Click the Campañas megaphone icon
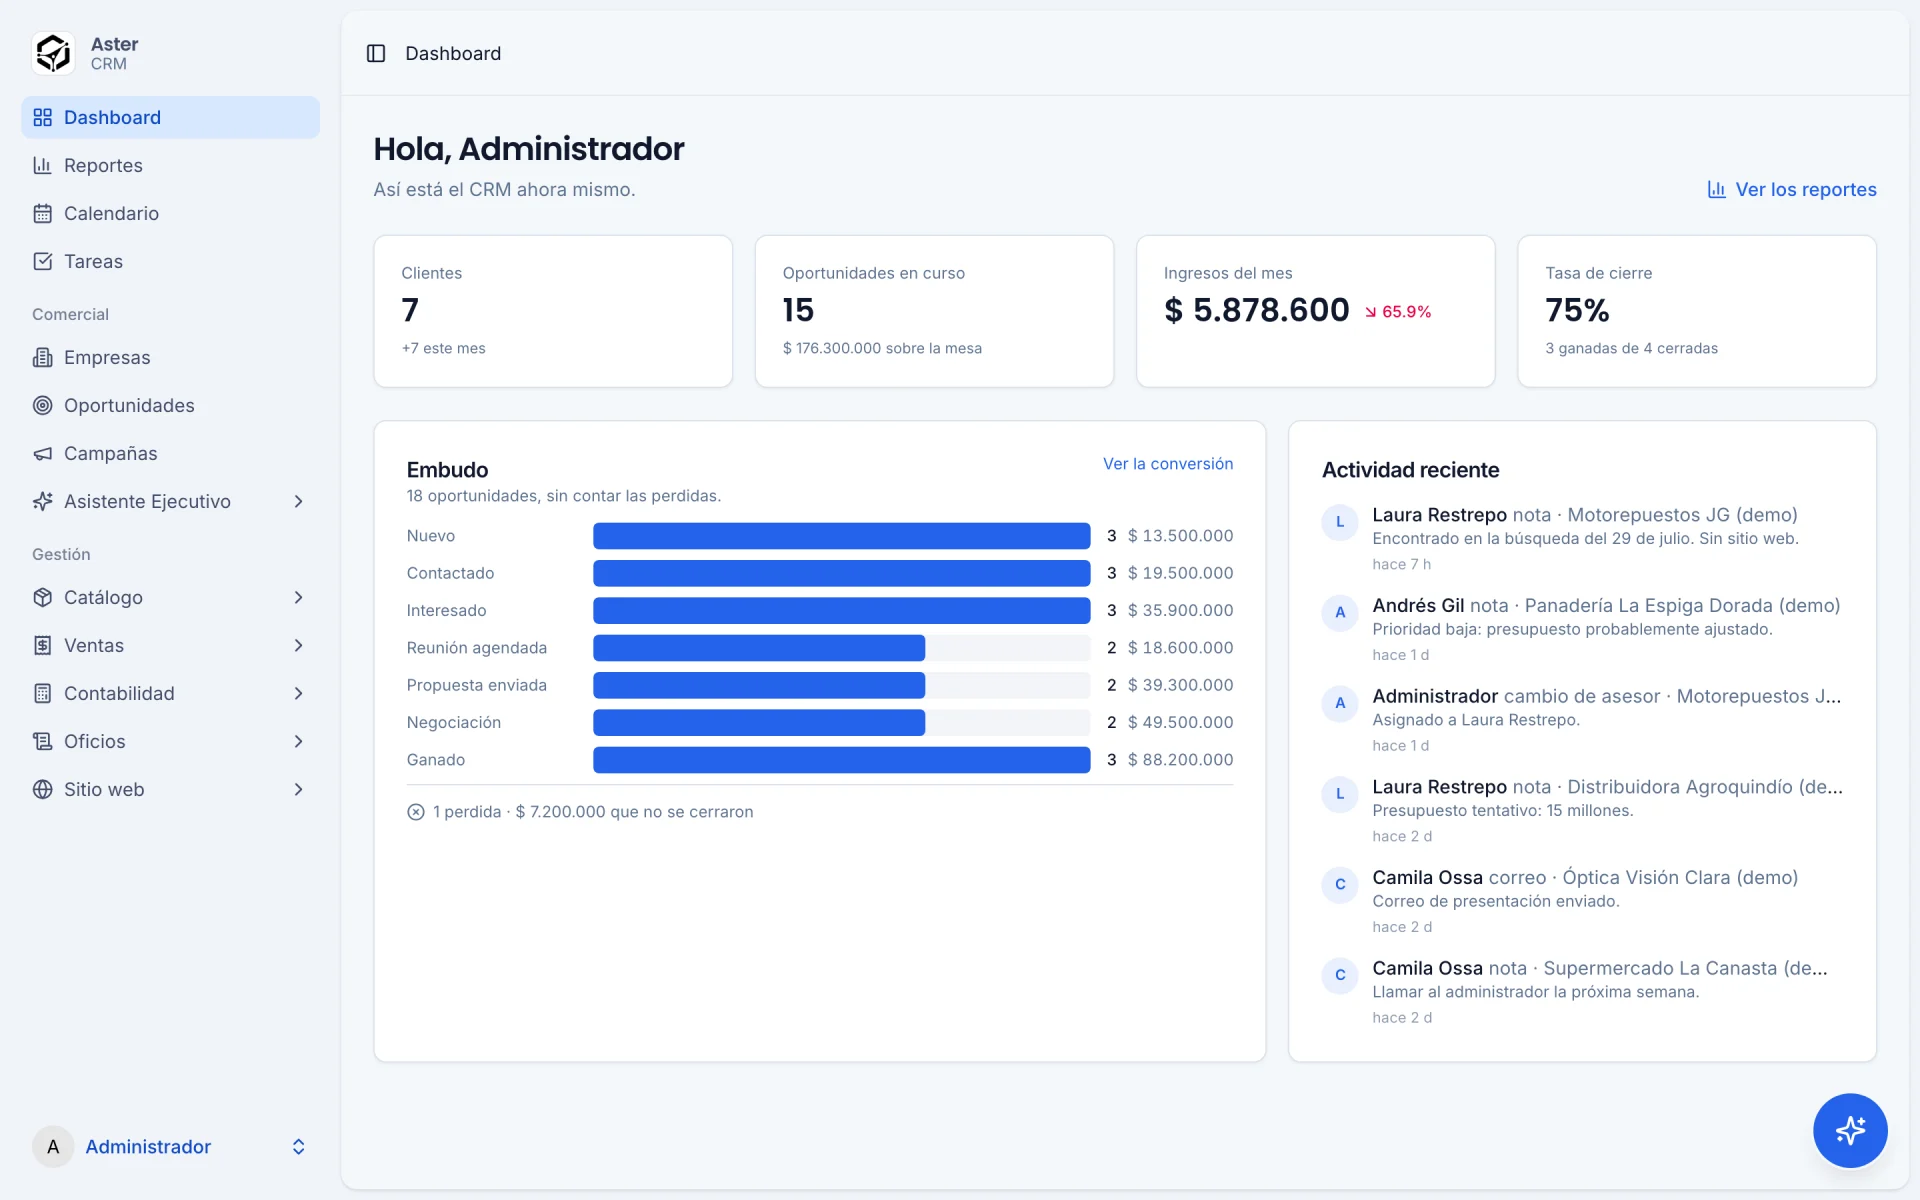This screenshot has width=1920, height=1200. point(42,453)
